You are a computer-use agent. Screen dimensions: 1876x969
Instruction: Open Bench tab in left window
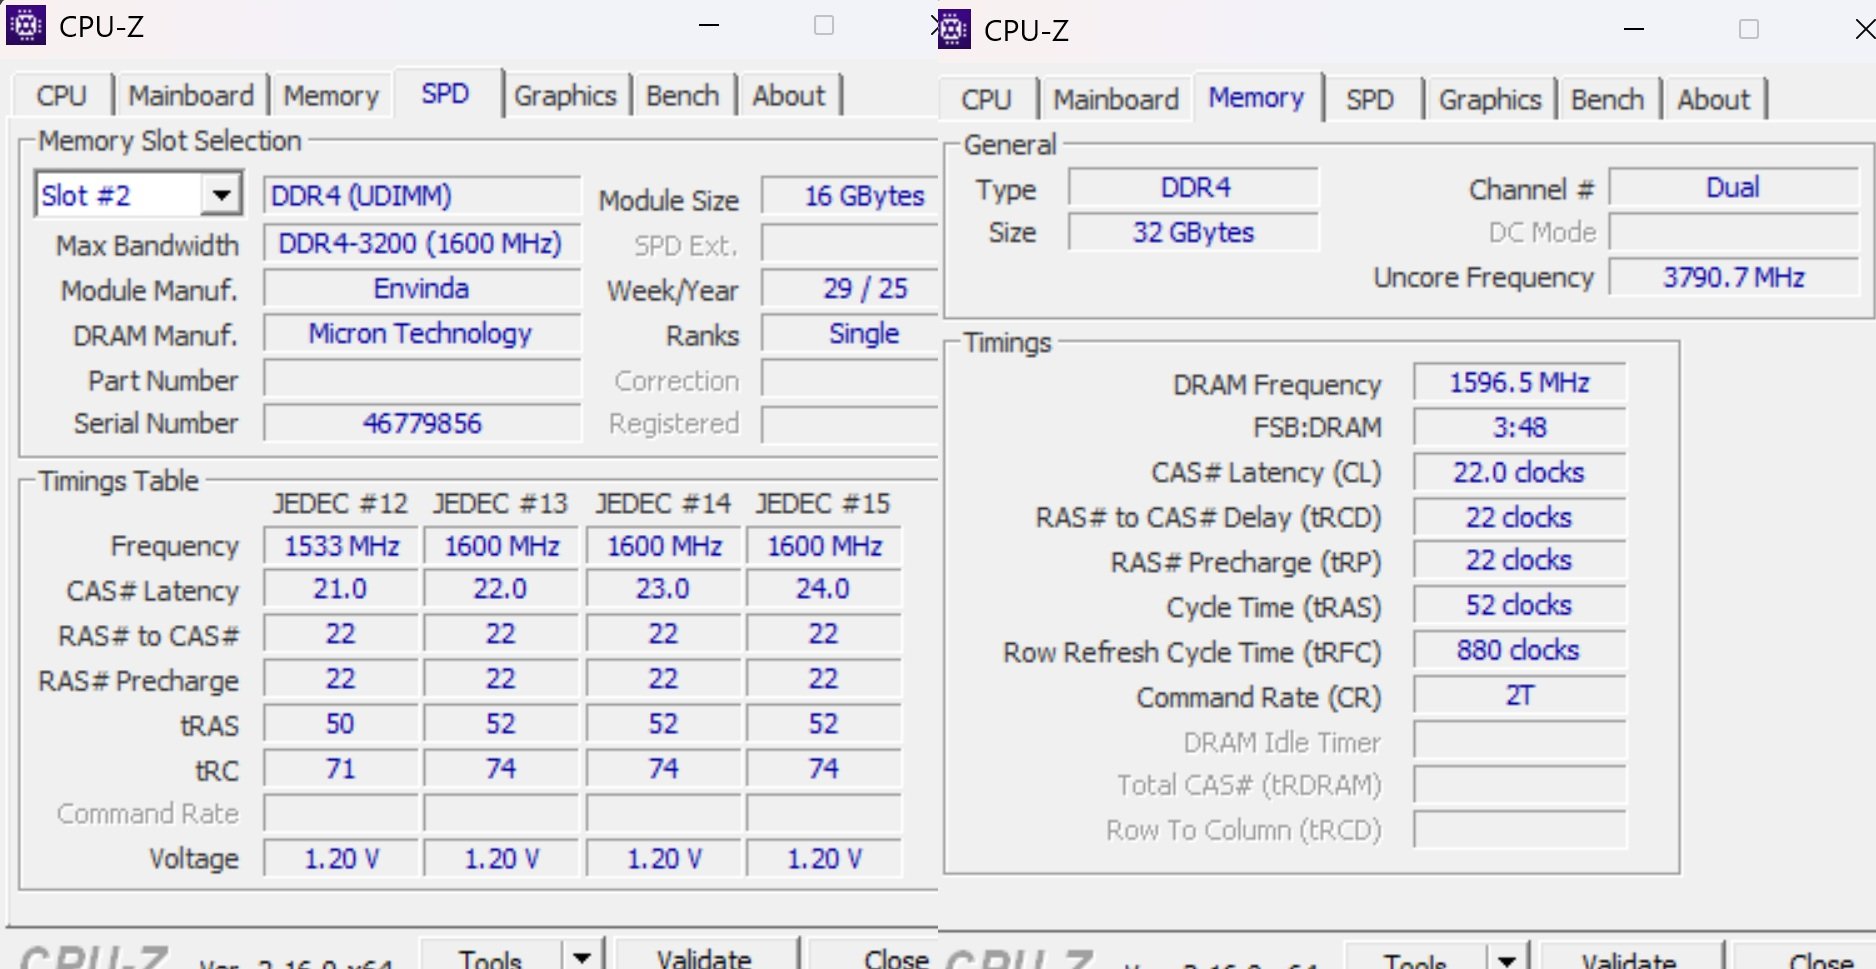point(683,95)
